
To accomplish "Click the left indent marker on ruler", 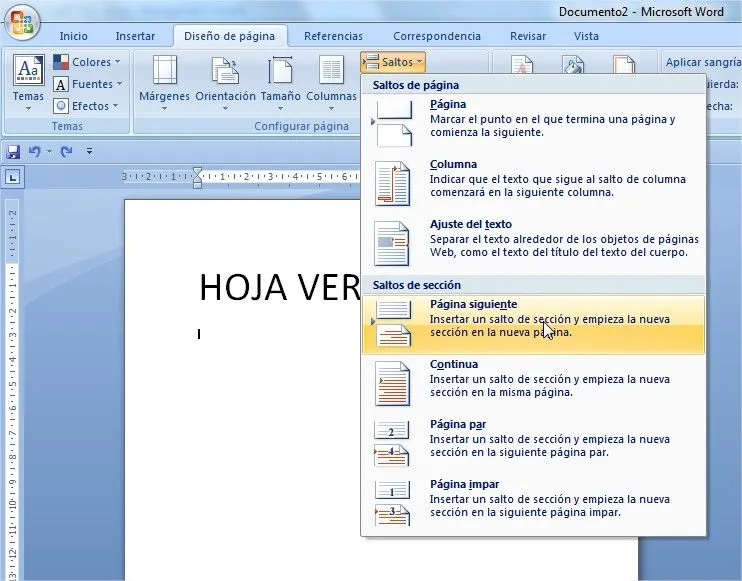I will coord(197,183).
